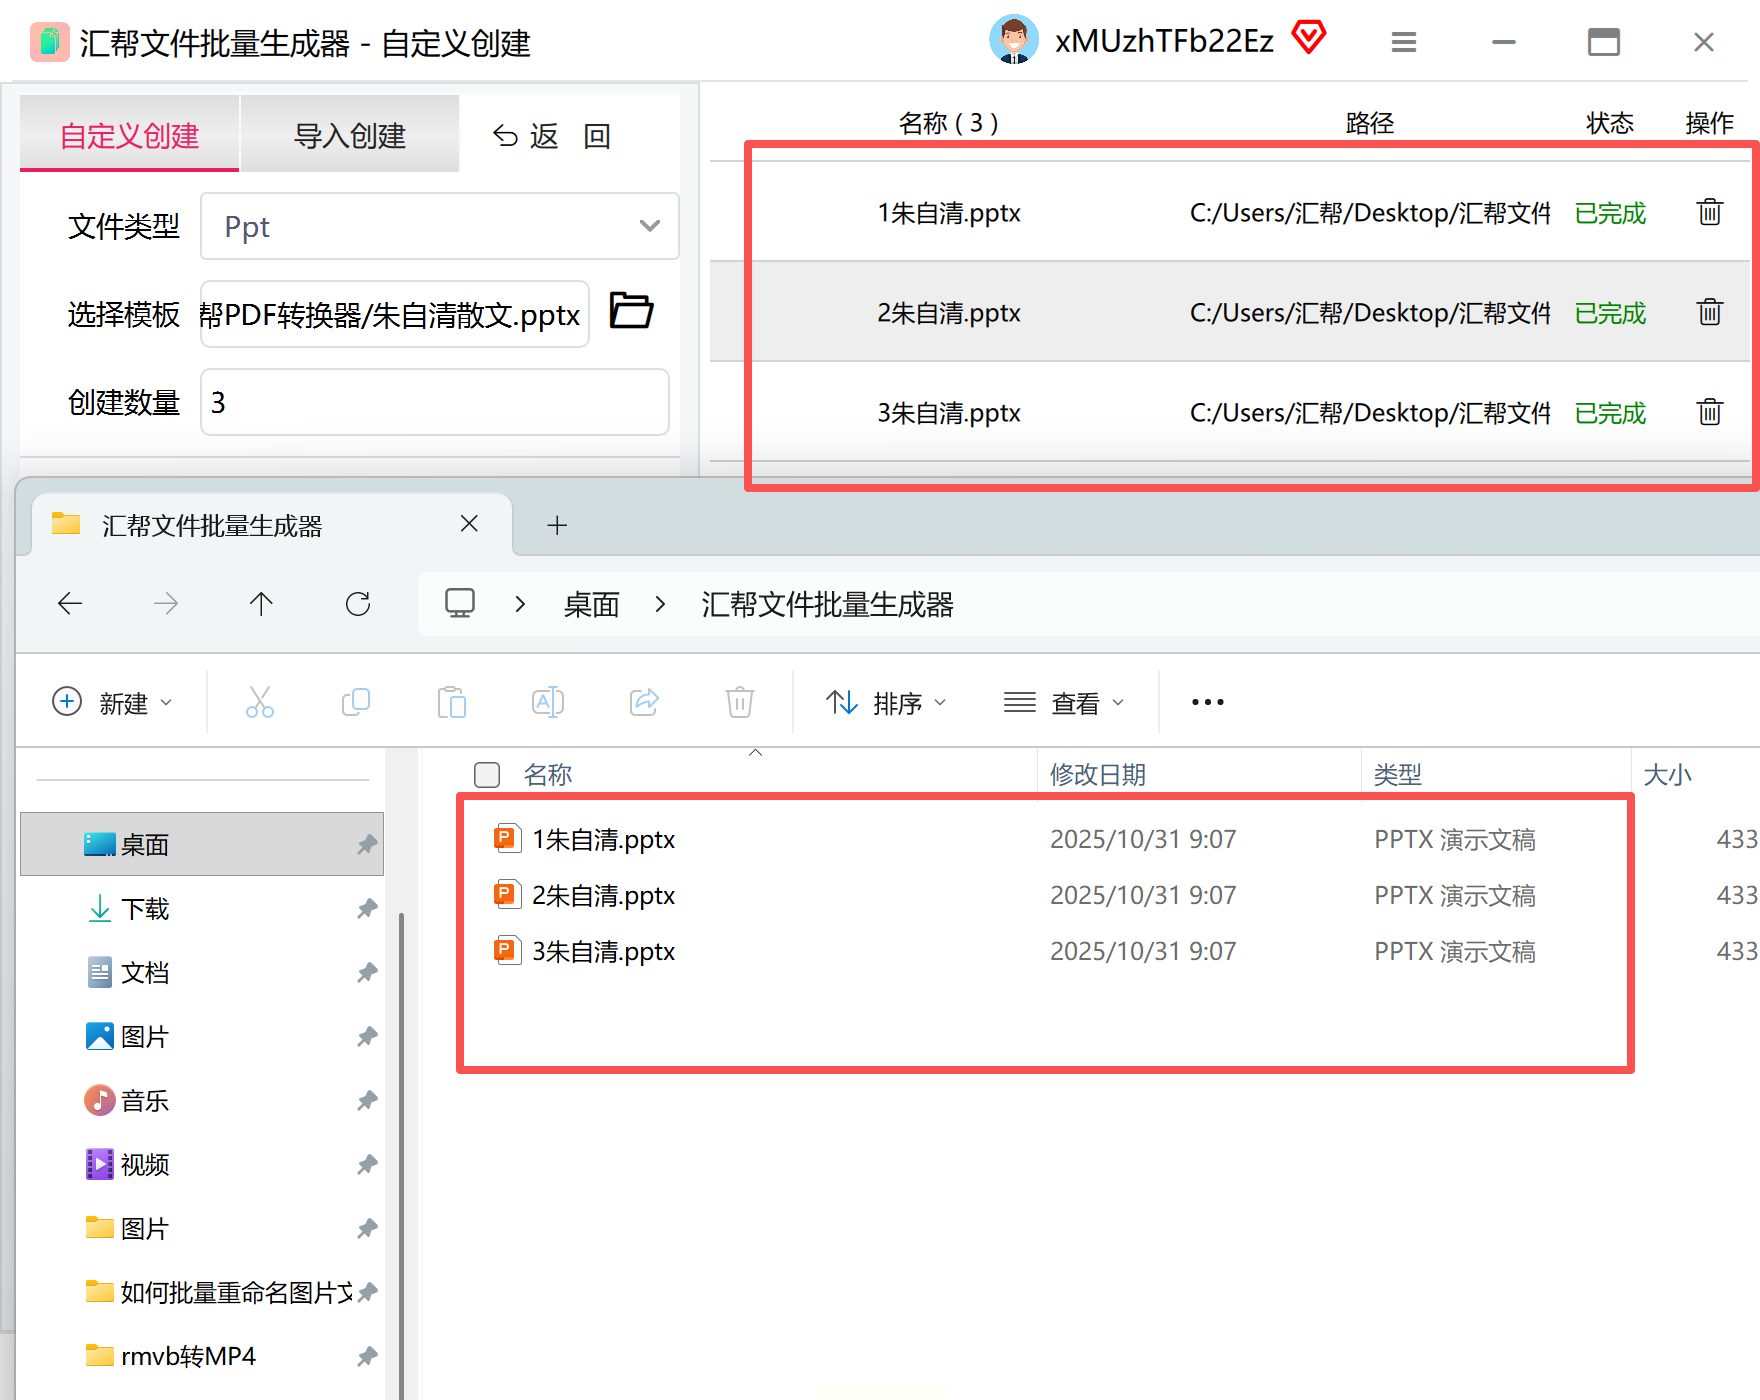
Task: Sort by the 修改日期 column header
Action: pos(1097,775)
